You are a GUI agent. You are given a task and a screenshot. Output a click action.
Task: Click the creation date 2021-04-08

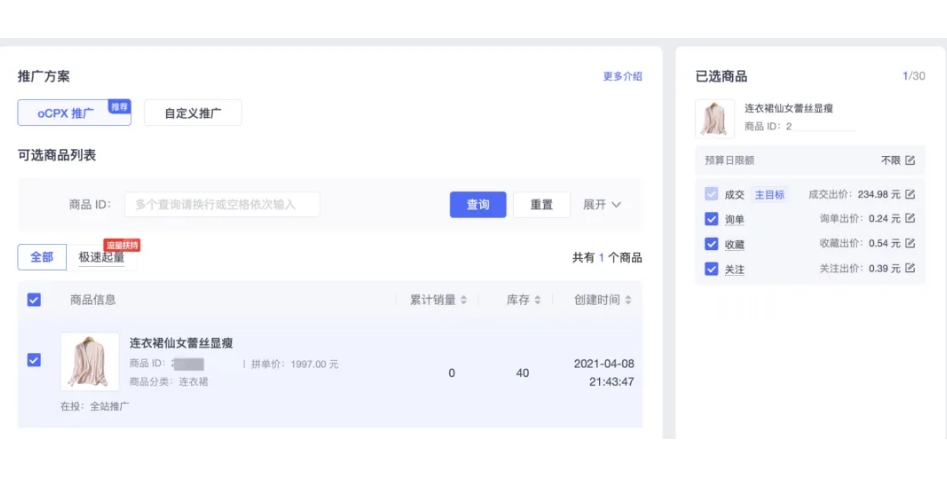point(604,364)
